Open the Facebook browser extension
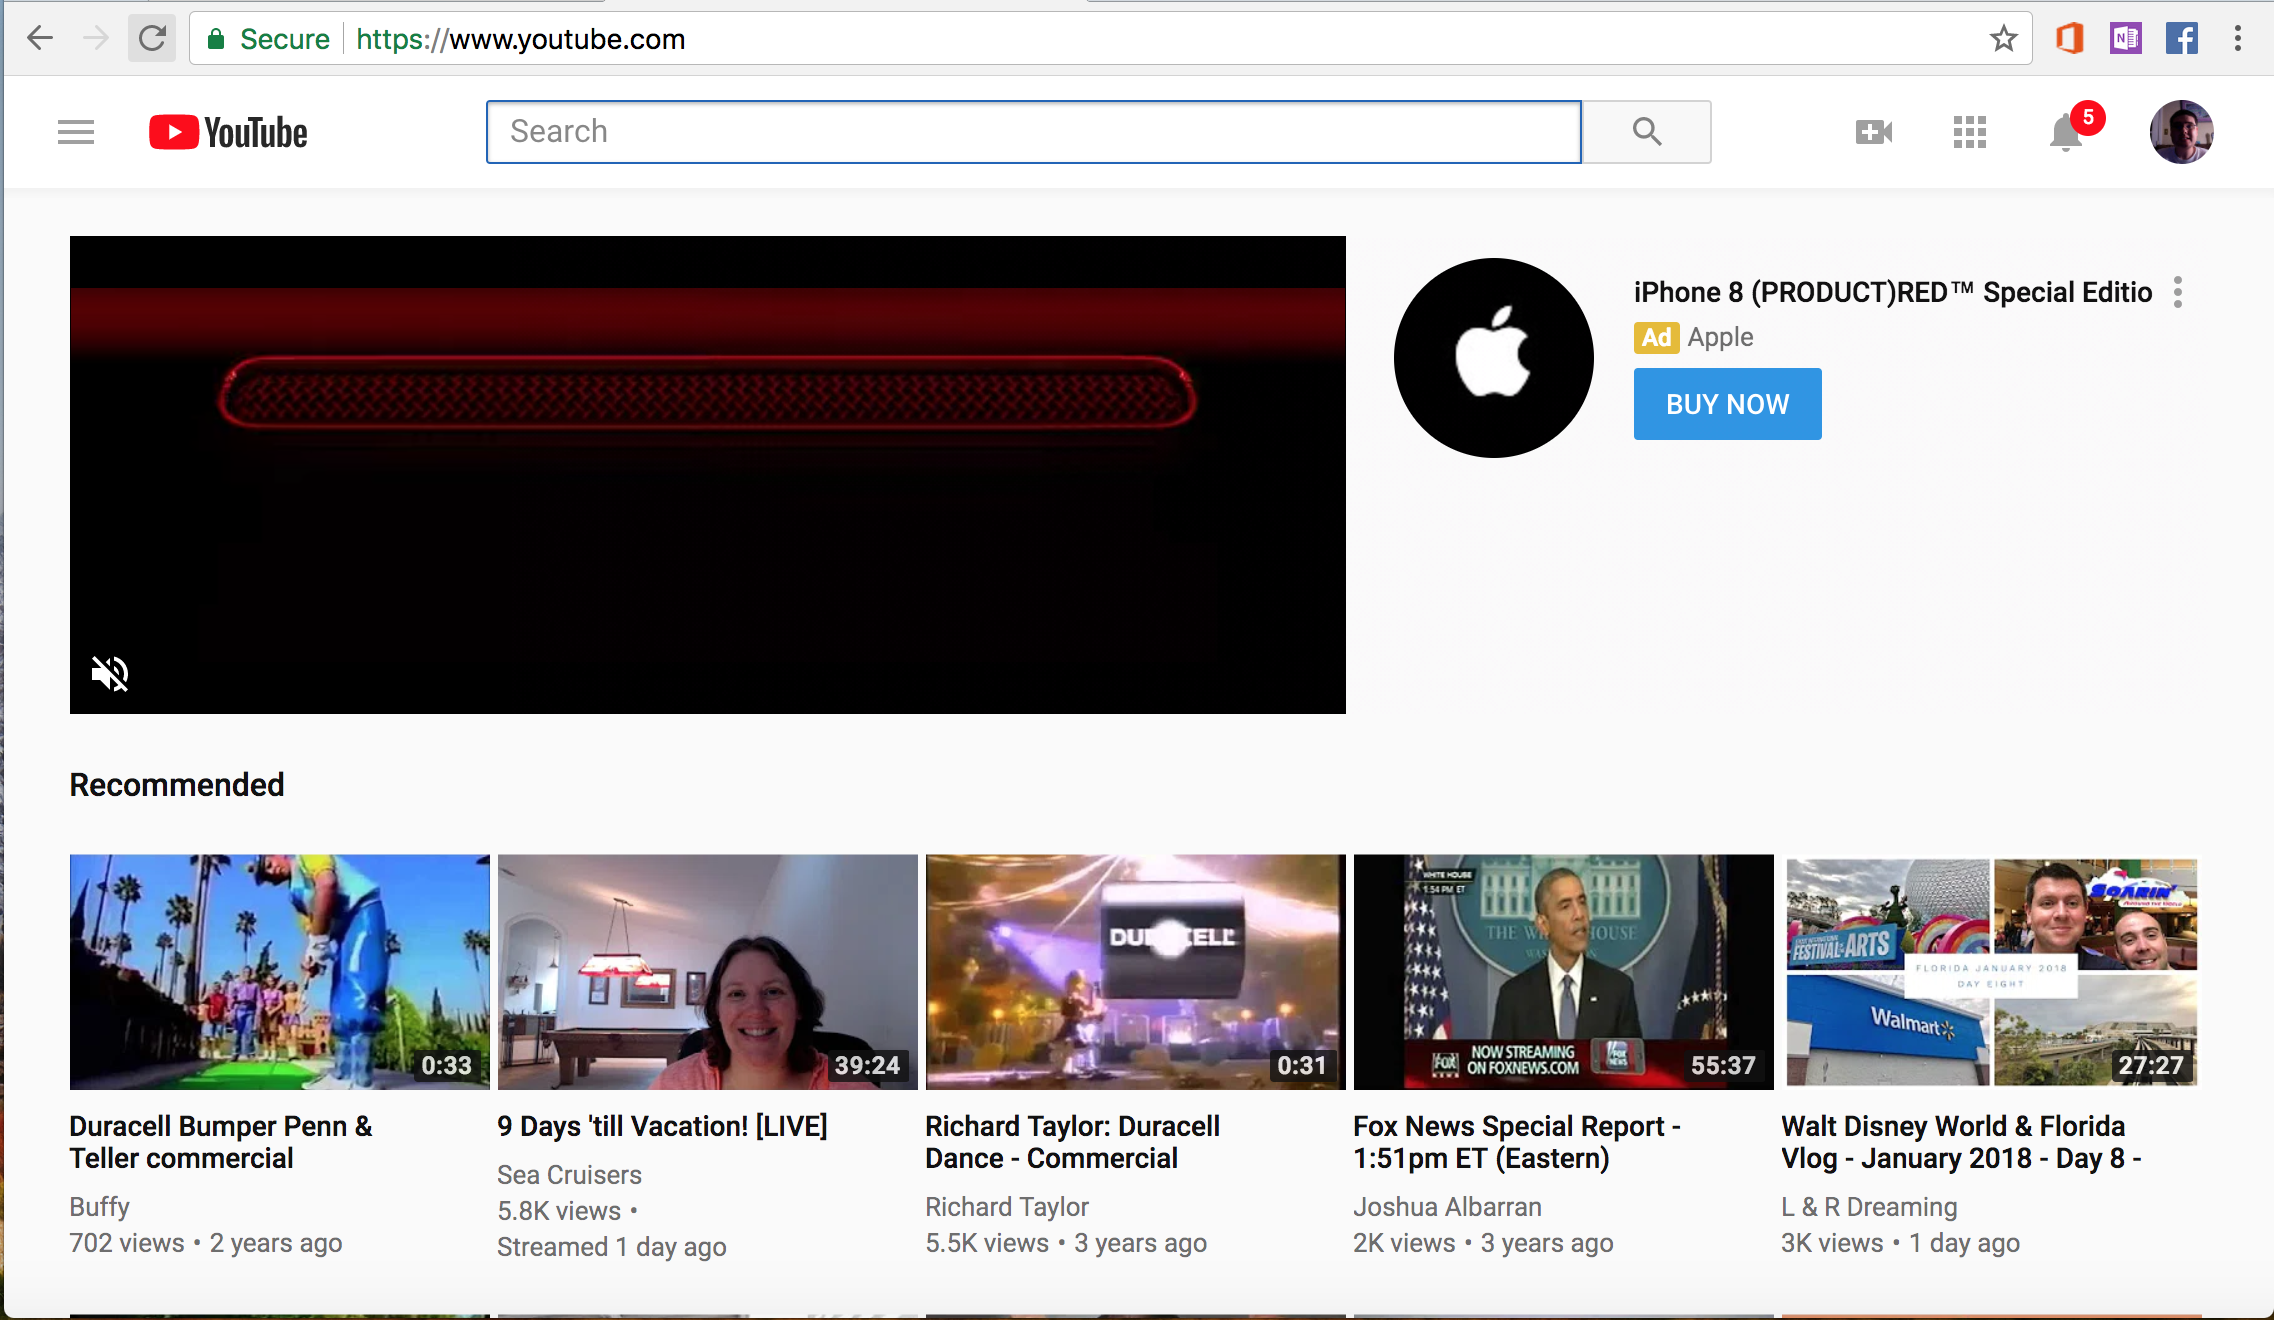 2181,39
